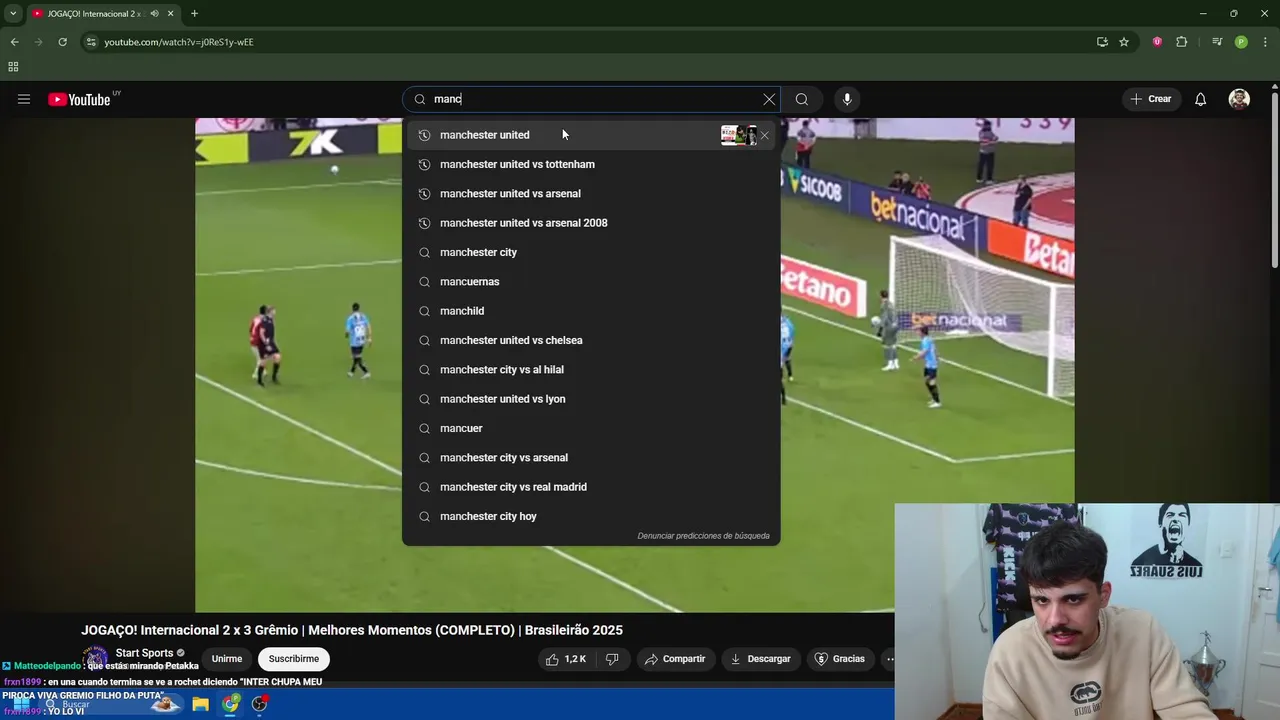
Task: Select suggestion 'mancuernas'
Action: [591, 282]
